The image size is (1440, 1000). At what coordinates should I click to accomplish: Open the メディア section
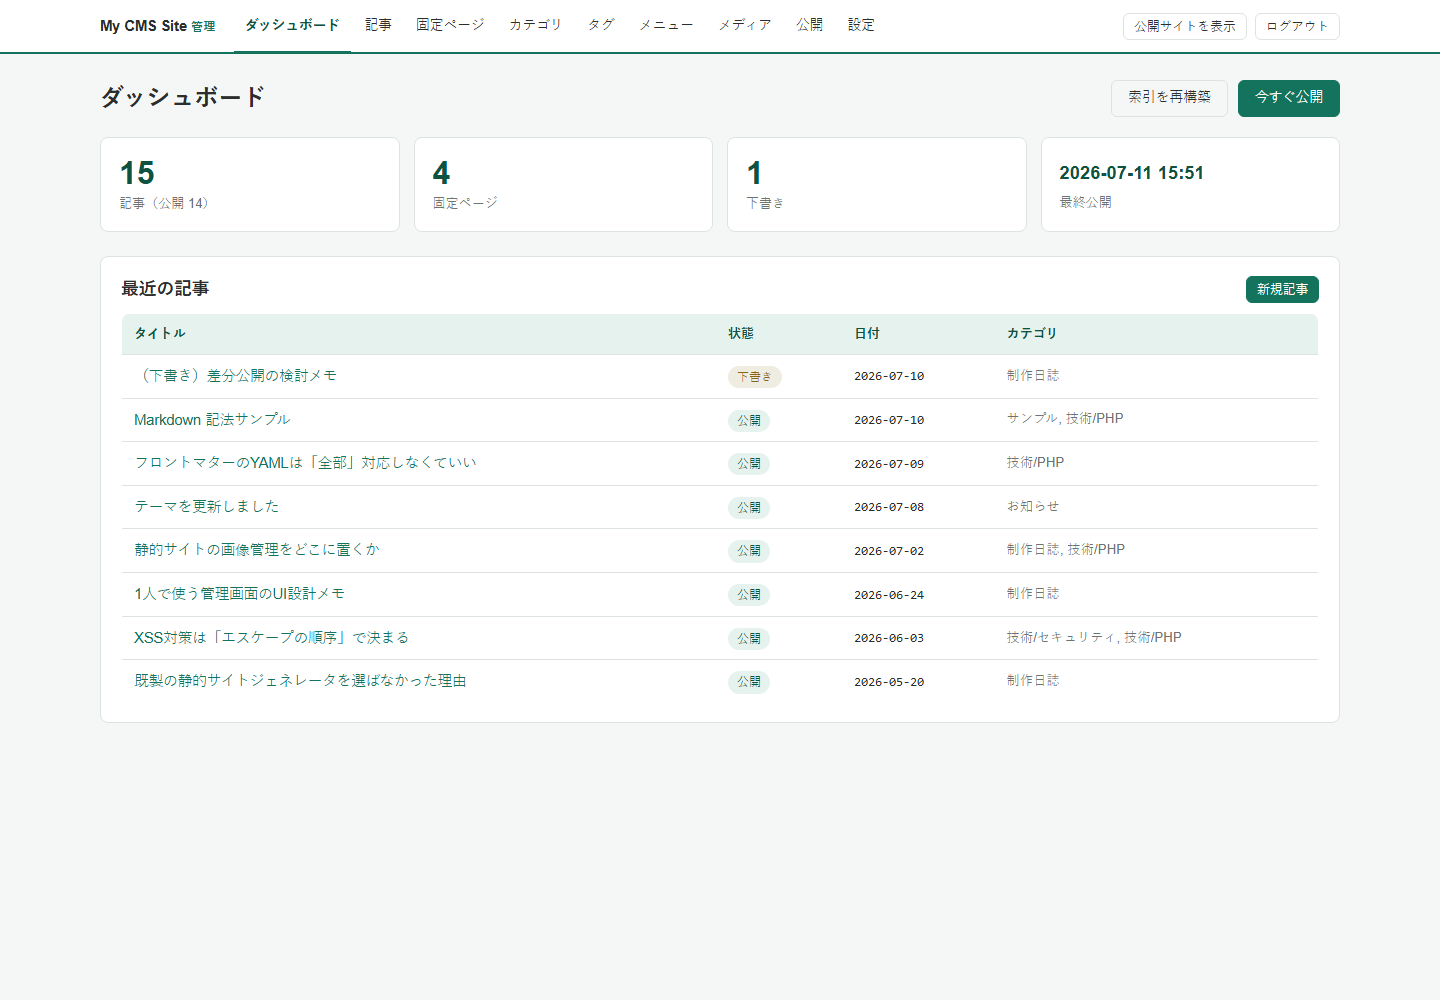[745, 25]
